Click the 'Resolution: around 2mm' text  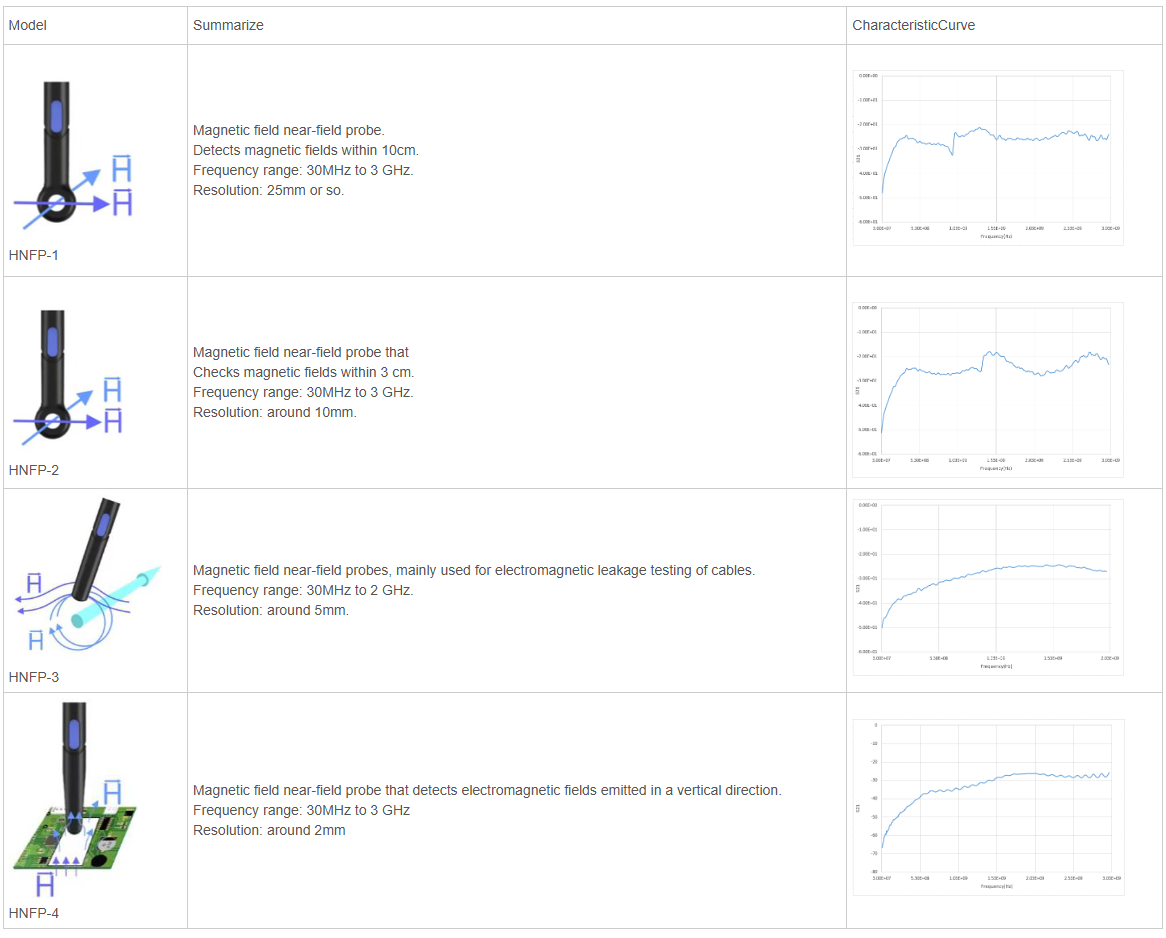click(x=269, y=830)
